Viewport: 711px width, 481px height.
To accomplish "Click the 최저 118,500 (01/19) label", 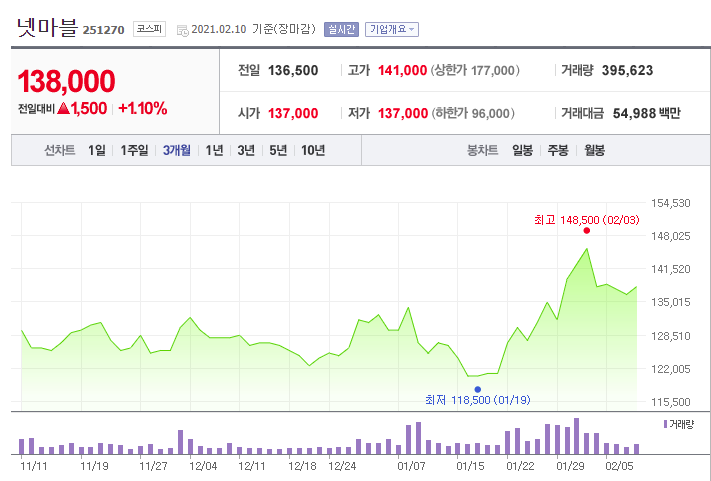I will (478, 400).
